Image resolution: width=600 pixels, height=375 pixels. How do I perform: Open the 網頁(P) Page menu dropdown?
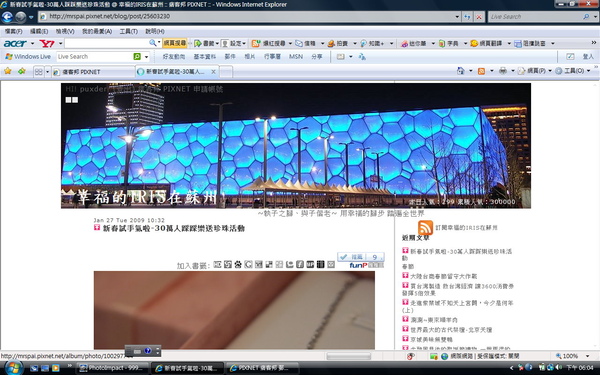coord(550,71)
